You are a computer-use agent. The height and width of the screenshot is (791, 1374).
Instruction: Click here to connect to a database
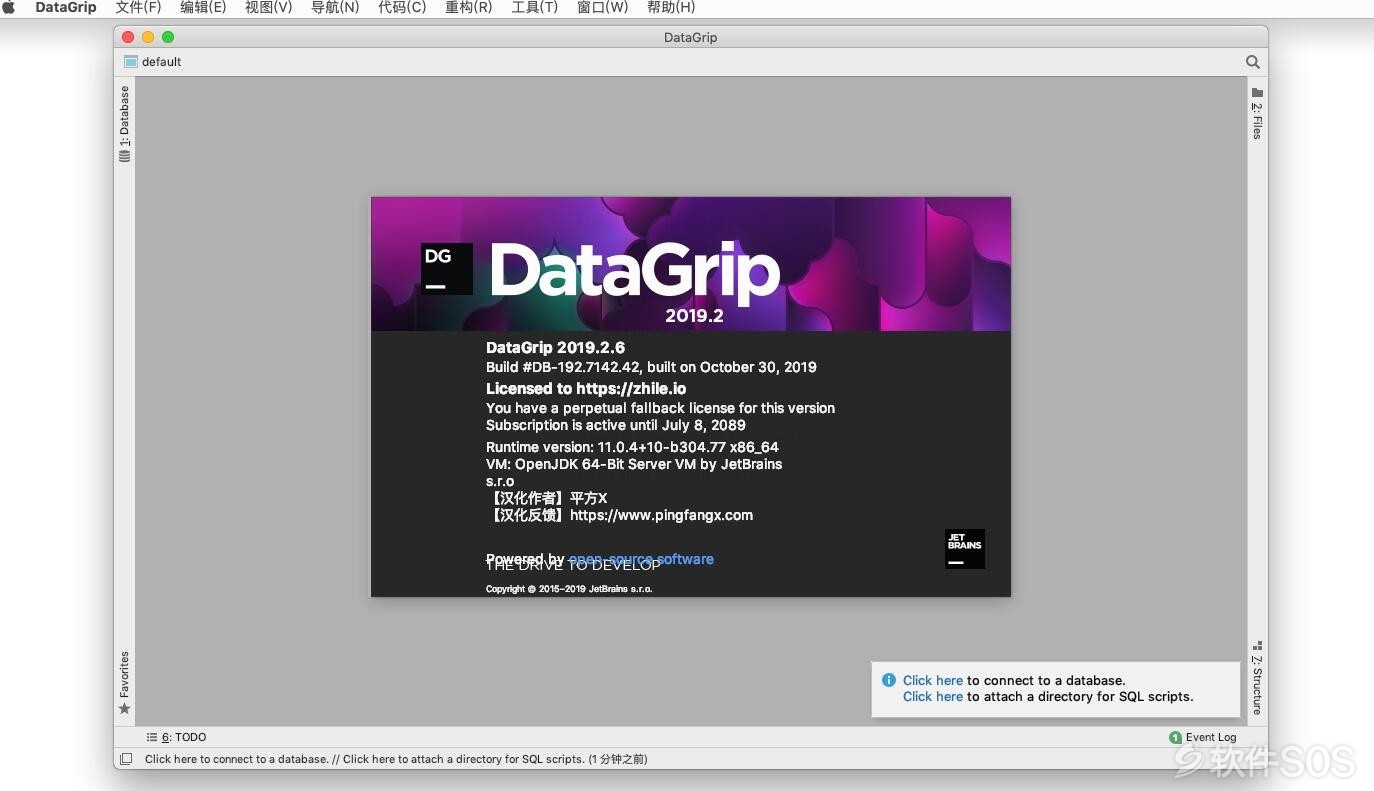(933, 680)
